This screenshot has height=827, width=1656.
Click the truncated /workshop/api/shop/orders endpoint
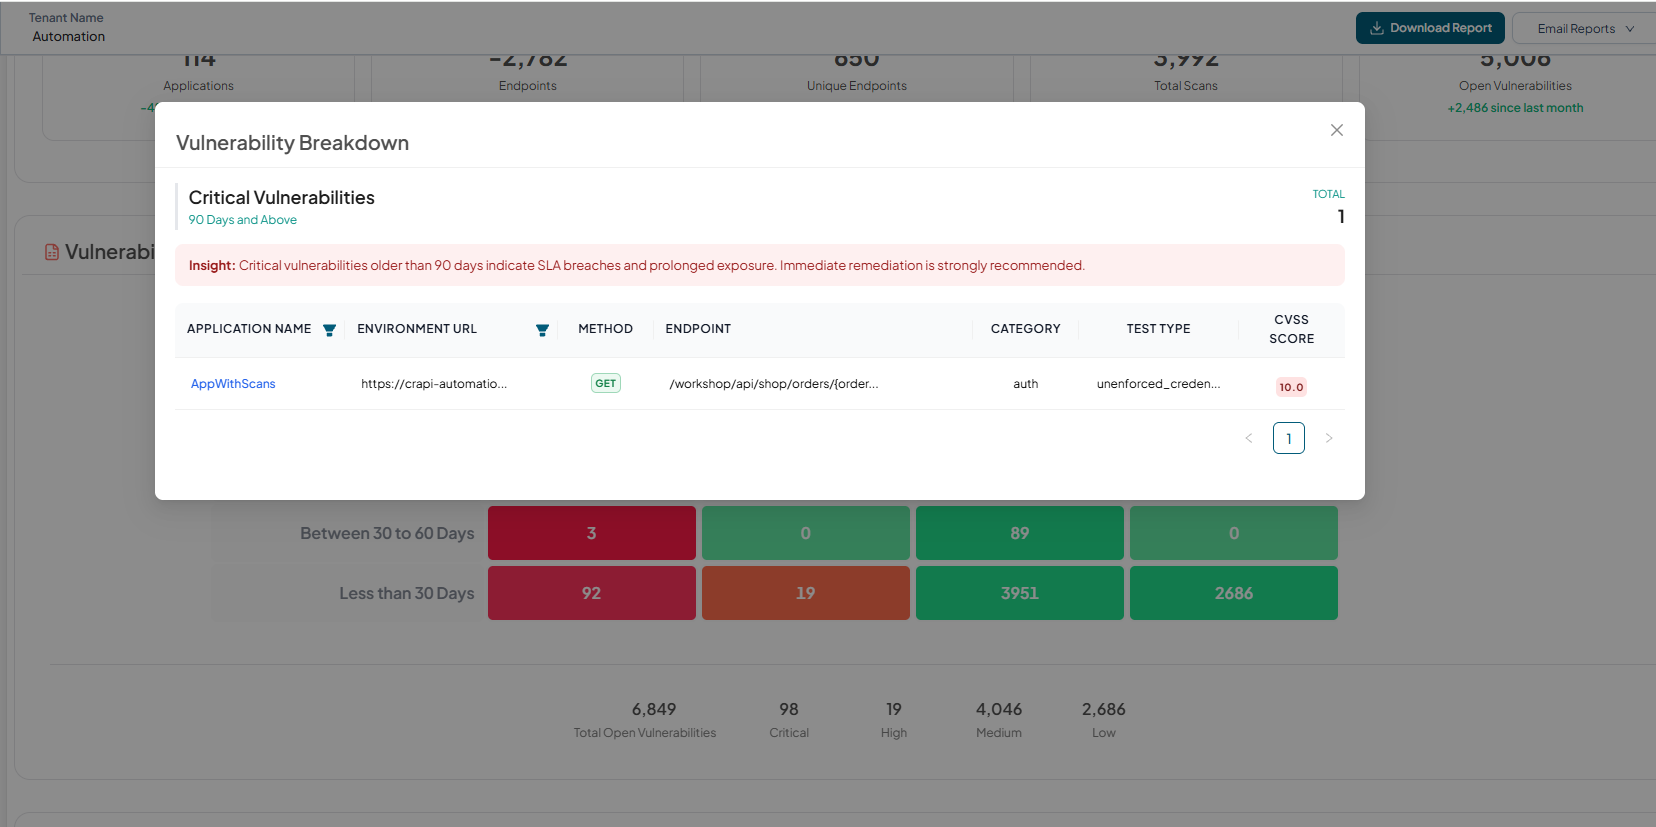(774, 384)
